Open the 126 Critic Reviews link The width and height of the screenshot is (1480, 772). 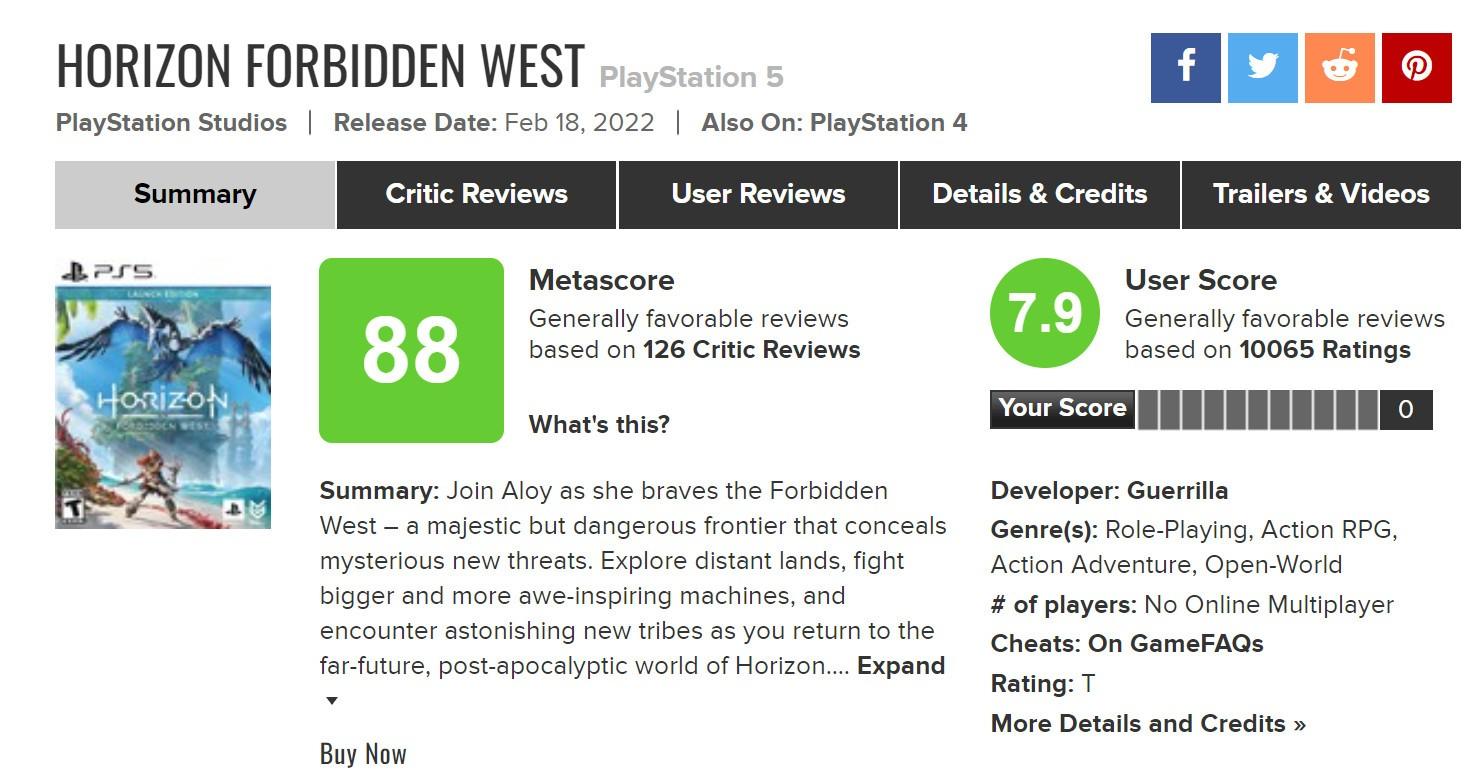pyautogui.click(x=751, y=350)
